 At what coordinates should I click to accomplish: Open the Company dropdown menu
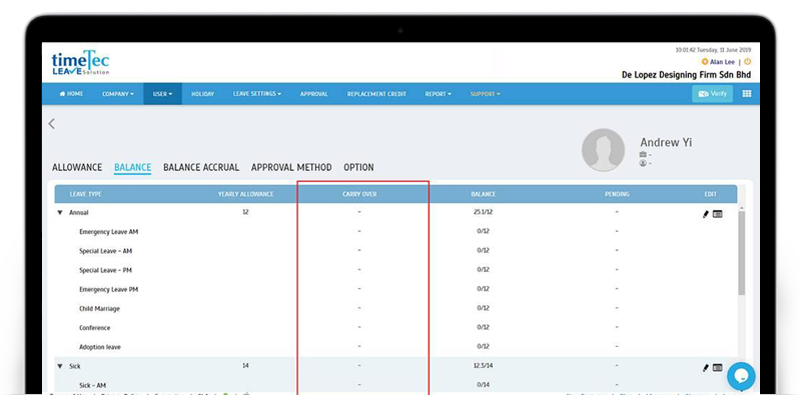[118, 94]
